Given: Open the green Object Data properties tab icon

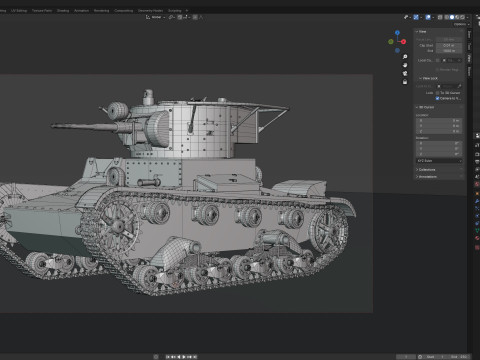Looking at the screenshot, I should coord(477,231).
